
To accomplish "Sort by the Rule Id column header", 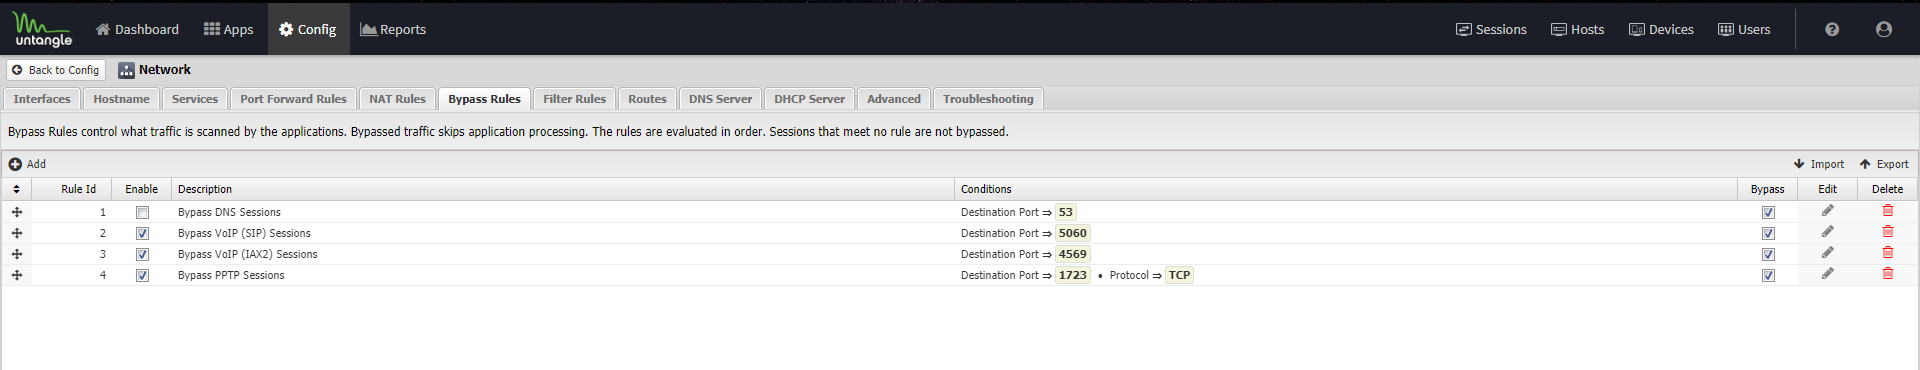I will tap(79, 189).
